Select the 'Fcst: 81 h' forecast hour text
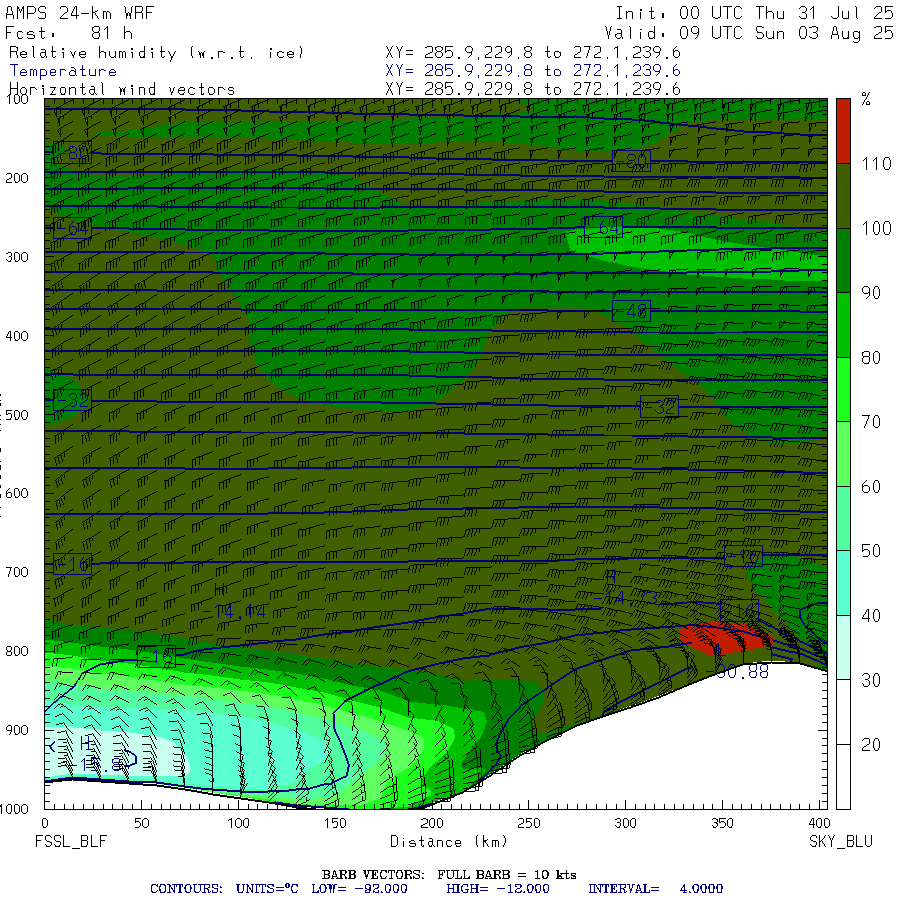The image size is (900, 900). coord(69,33)
